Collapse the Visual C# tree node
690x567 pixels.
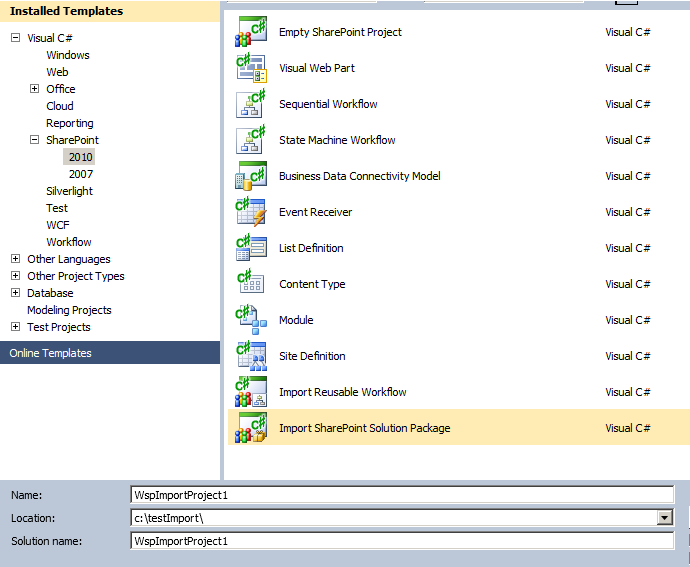pyautogui.click(x=15, y=38)
